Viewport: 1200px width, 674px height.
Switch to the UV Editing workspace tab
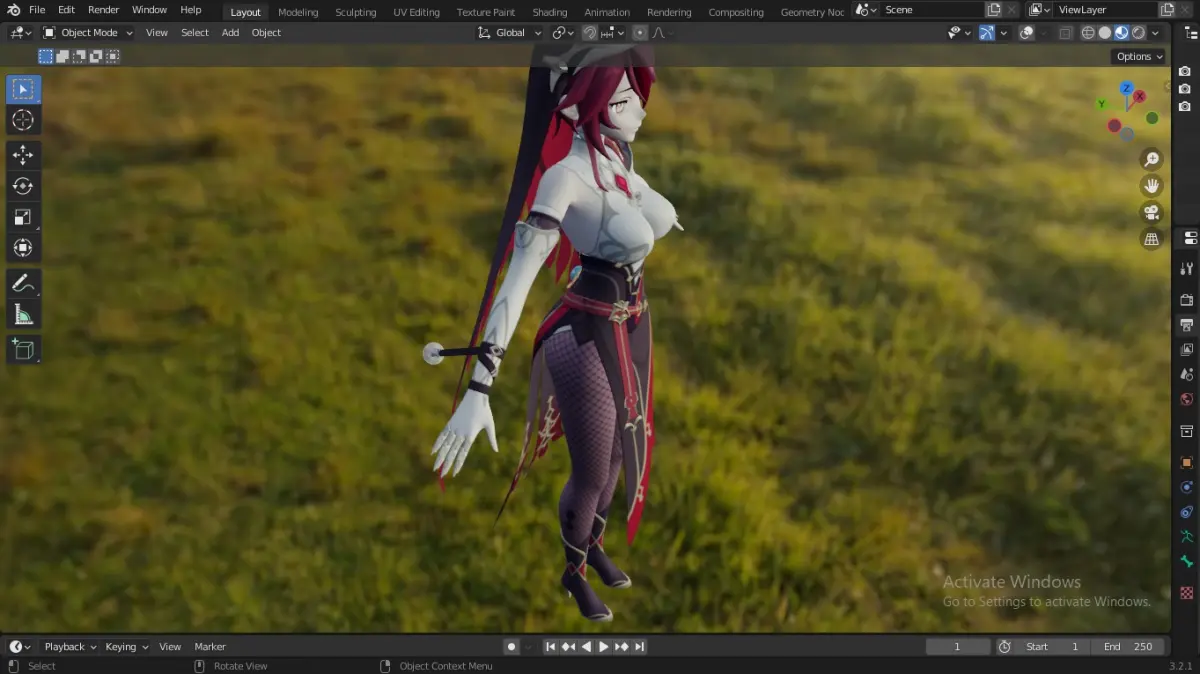click(416, 12)
